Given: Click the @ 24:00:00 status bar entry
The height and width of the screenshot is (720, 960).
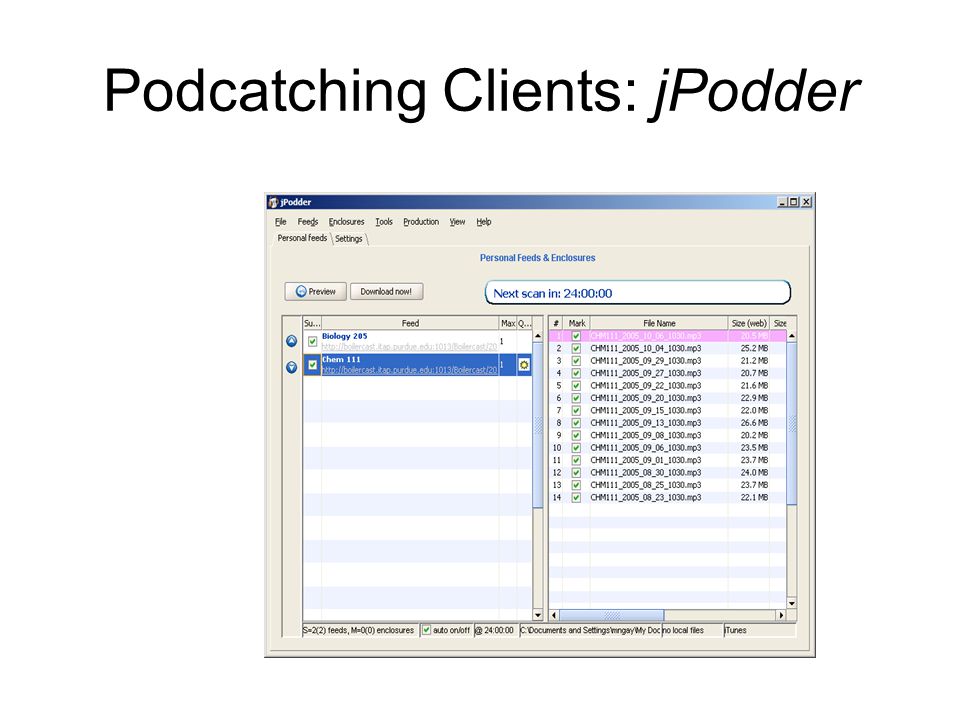Looking at the screenshot, I should (495, 630).
